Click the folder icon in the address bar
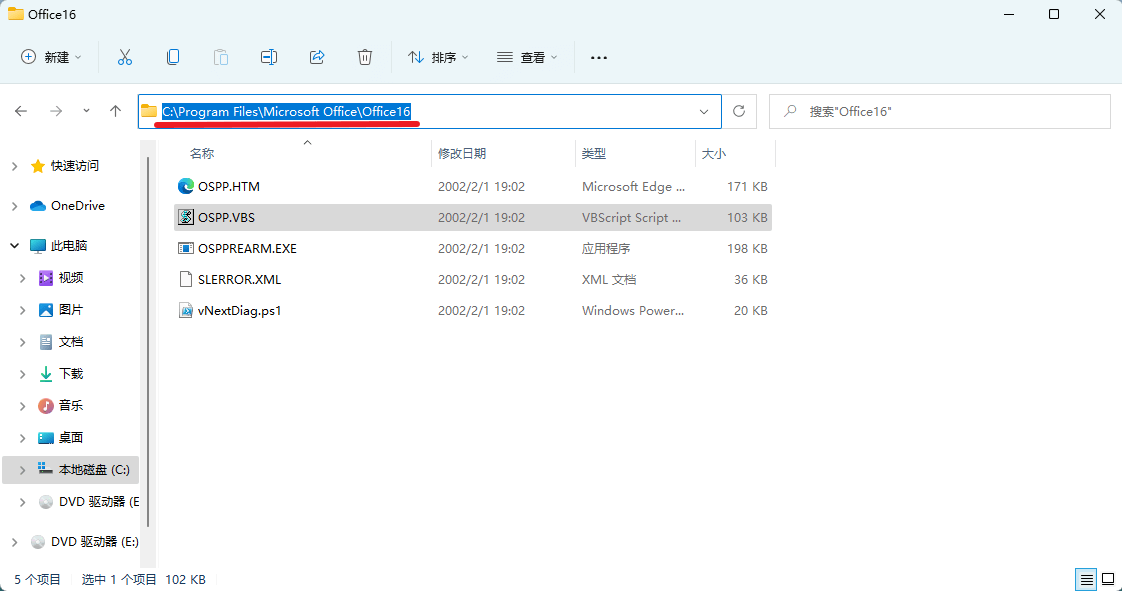Screen dimensions: 1122x591 click(148, 111)
